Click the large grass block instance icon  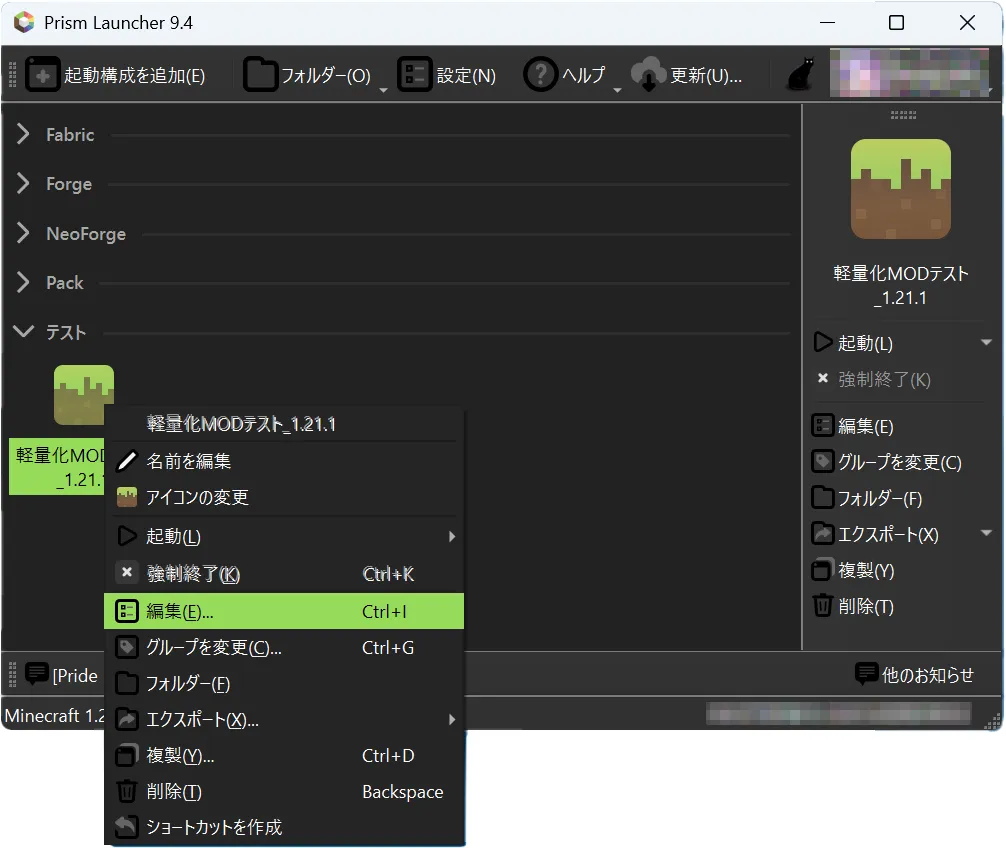pyautogui.click(x=900, y=189)
